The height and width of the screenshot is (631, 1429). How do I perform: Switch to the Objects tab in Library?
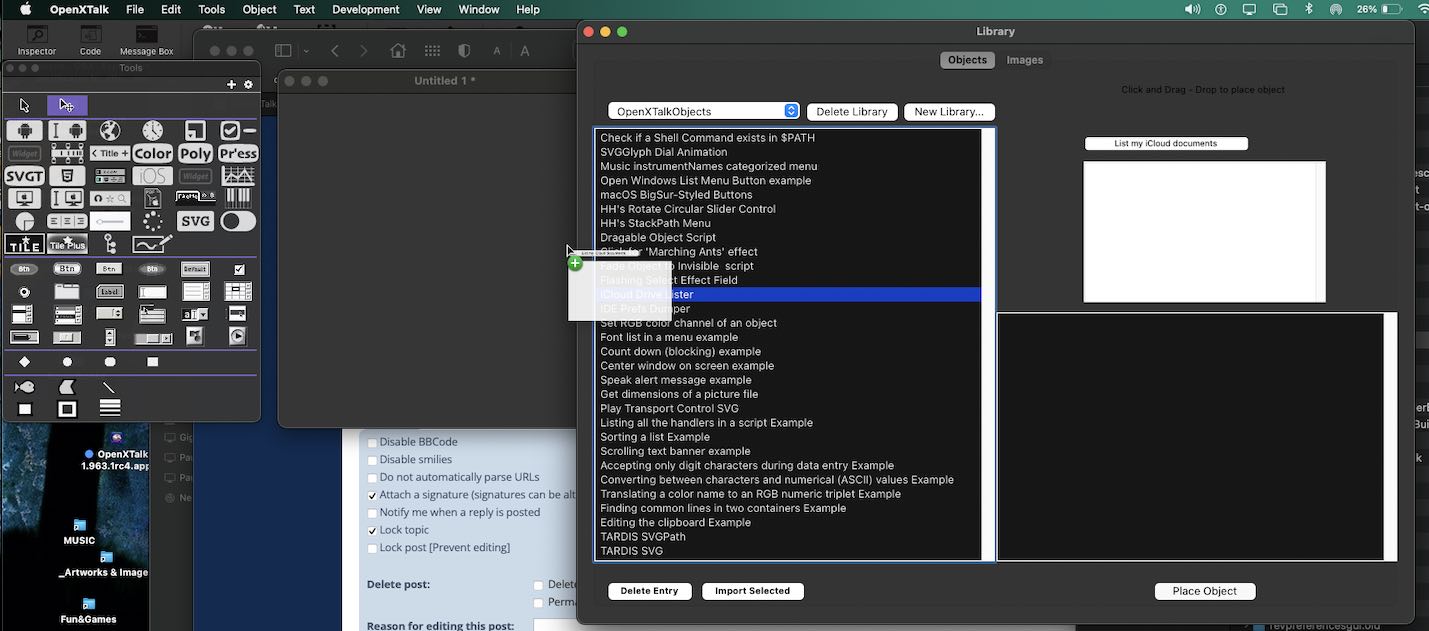pyautogui.click(x=967, y=60)
